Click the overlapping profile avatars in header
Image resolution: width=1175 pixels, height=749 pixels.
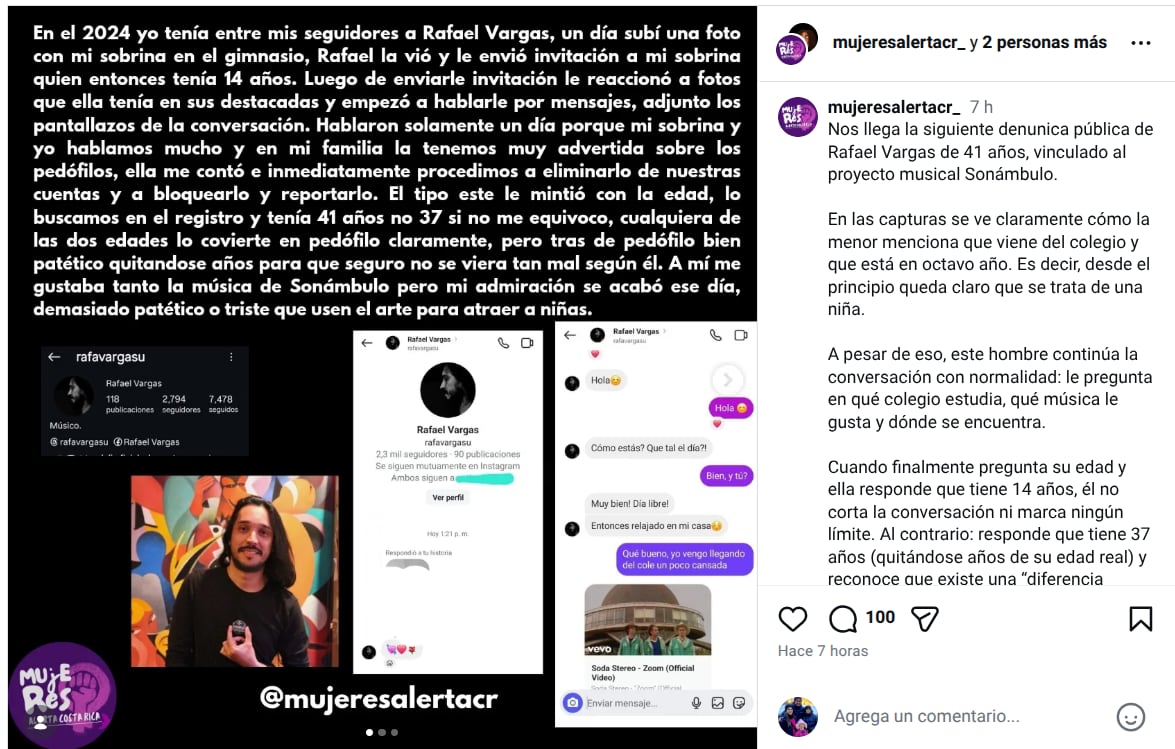pyautogui.click(x=797, y=44)
